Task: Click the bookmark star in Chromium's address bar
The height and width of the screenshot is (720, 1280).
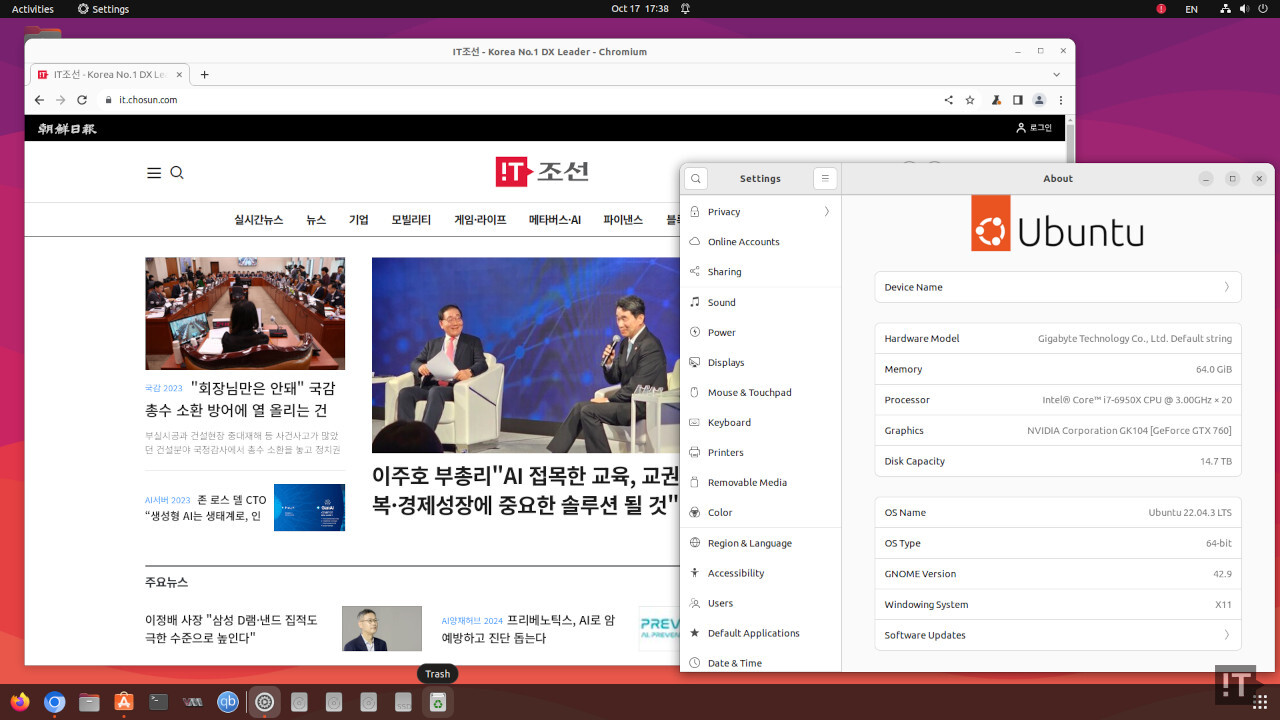Action: click(x=969, y=100)
